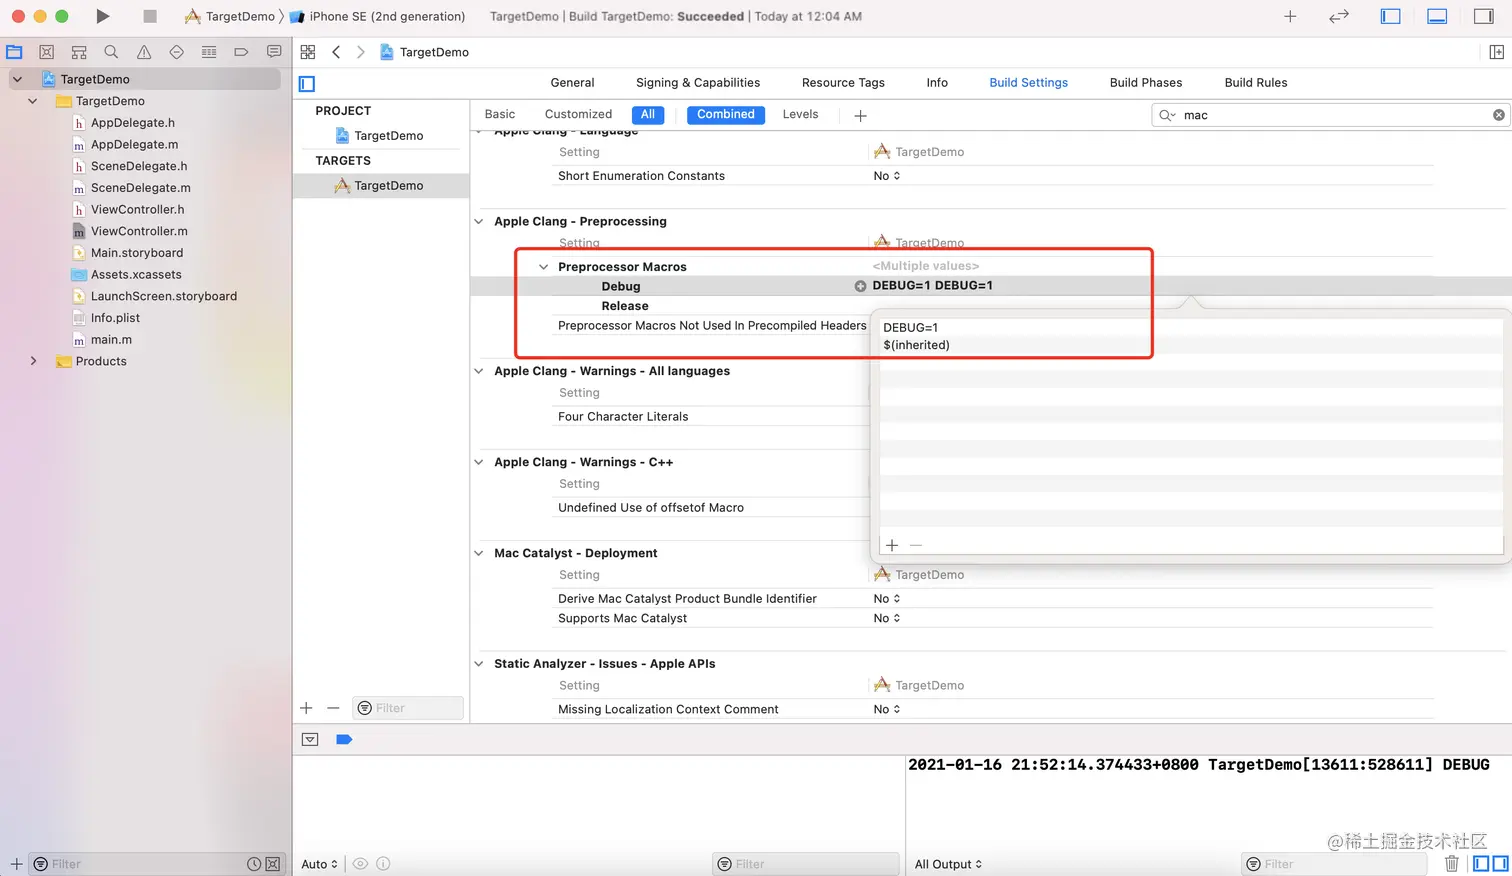Click the build settings search field
The width and height of the screenshot is (1512, 876).
pyautogui.click(x=1329, y=115)
